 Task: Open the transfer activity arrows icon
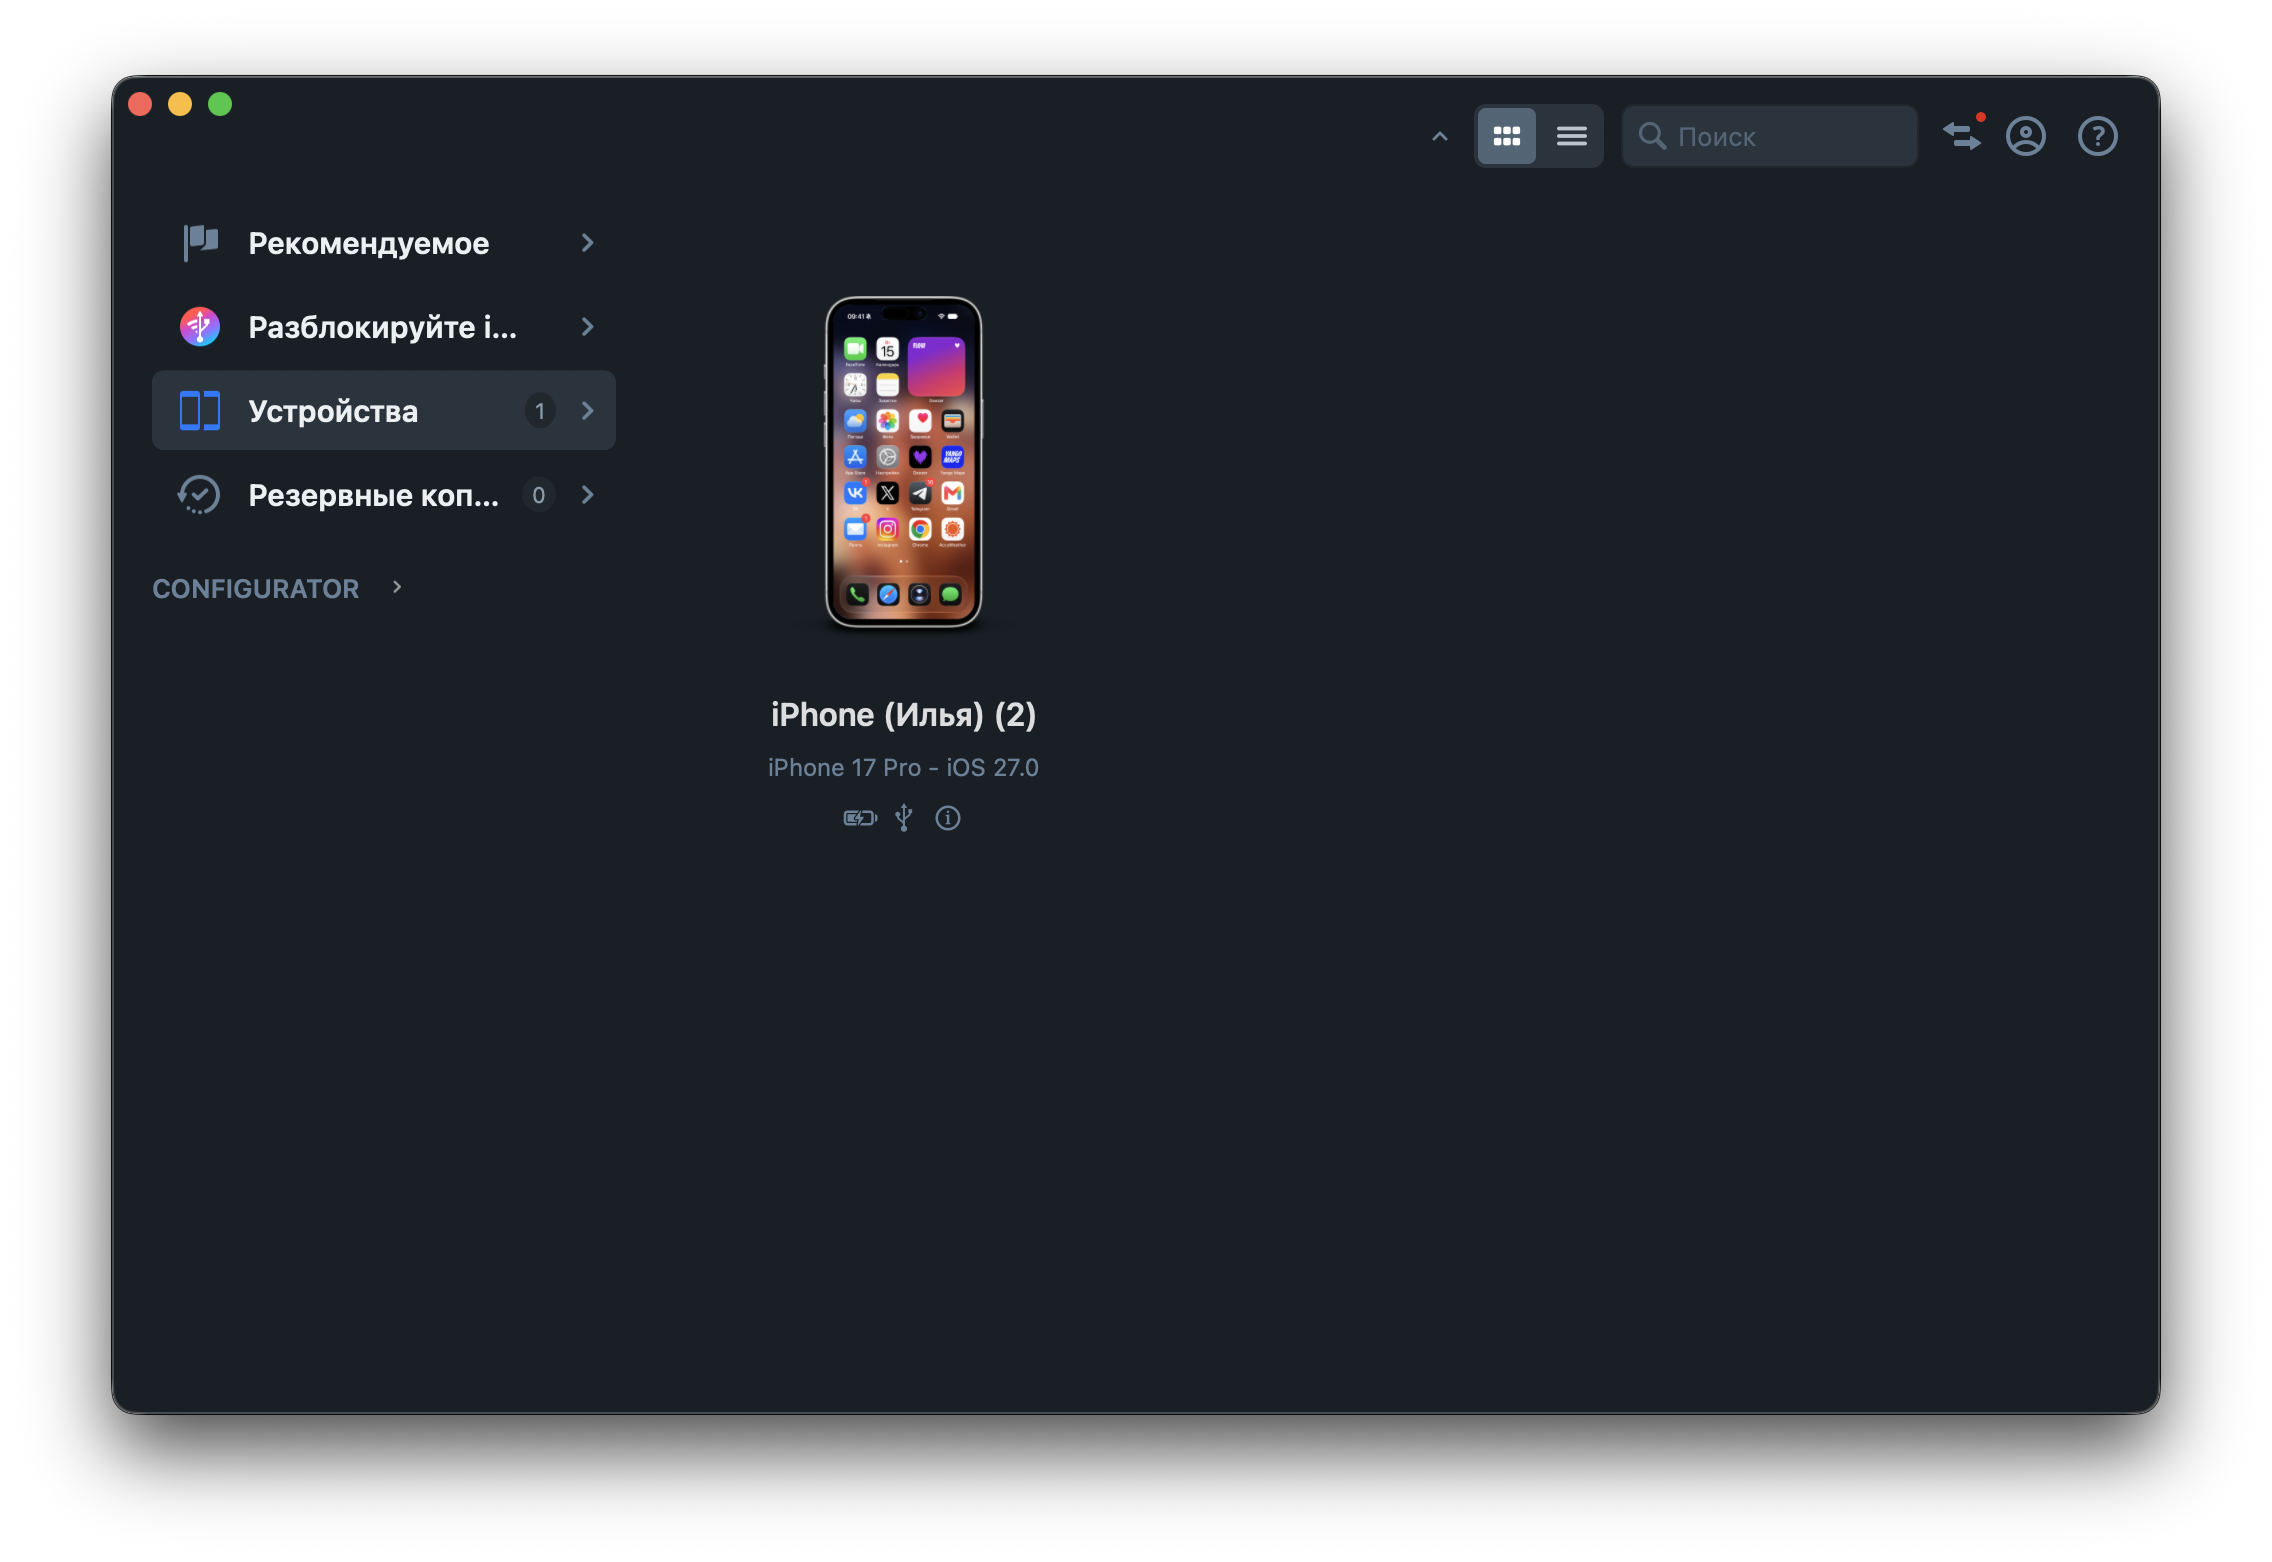(1962, 135)
